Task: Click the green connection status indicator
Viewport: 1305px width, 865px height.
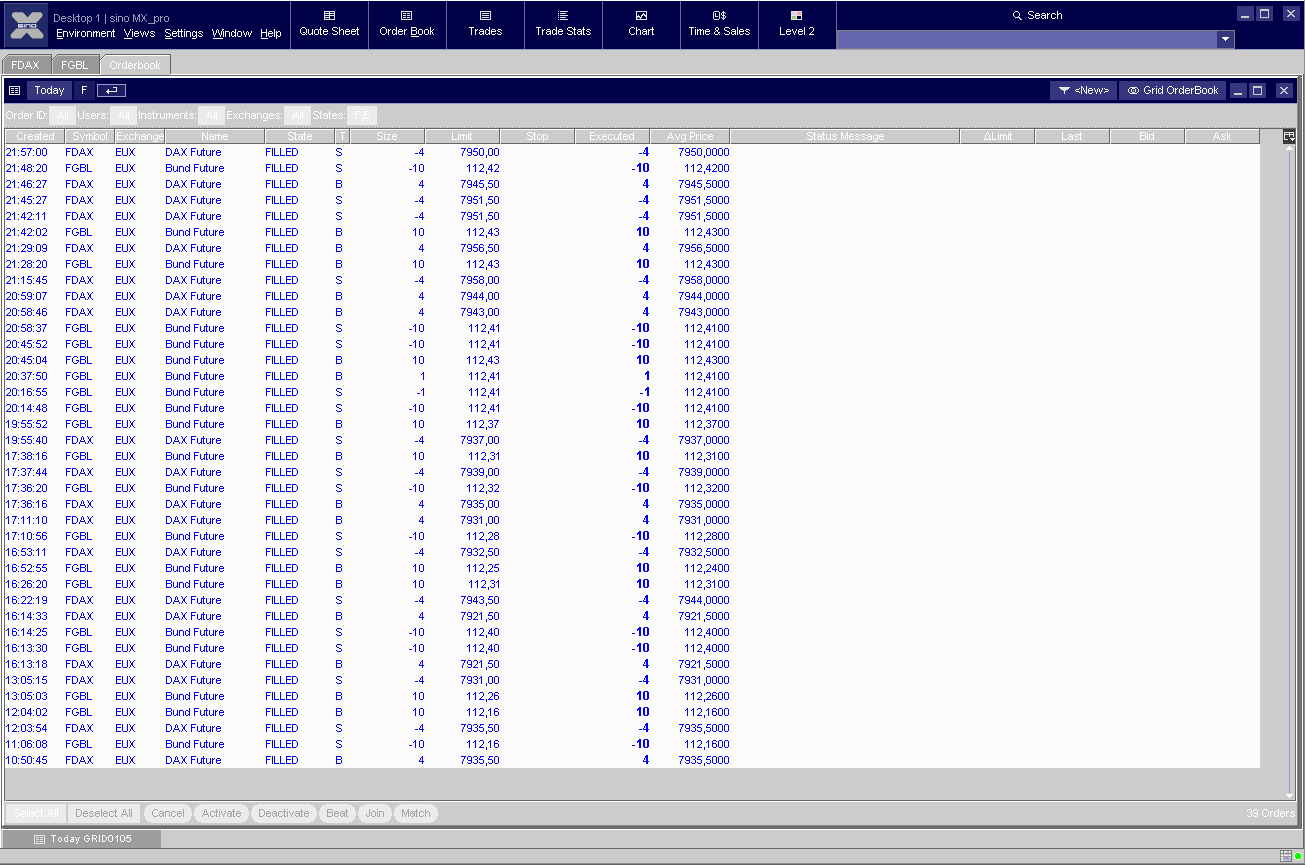Action: point(1297,856)
